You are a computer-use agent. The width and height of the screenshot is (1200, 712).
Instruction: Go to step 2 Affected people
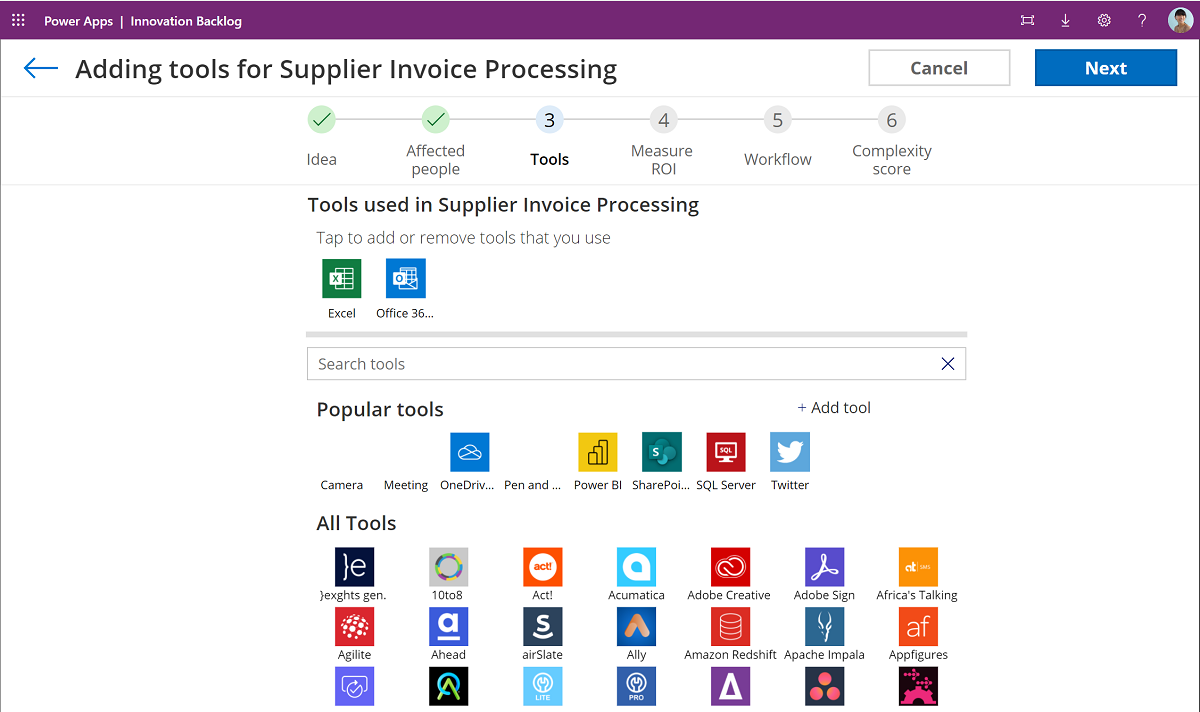click(x=435, y=120)
